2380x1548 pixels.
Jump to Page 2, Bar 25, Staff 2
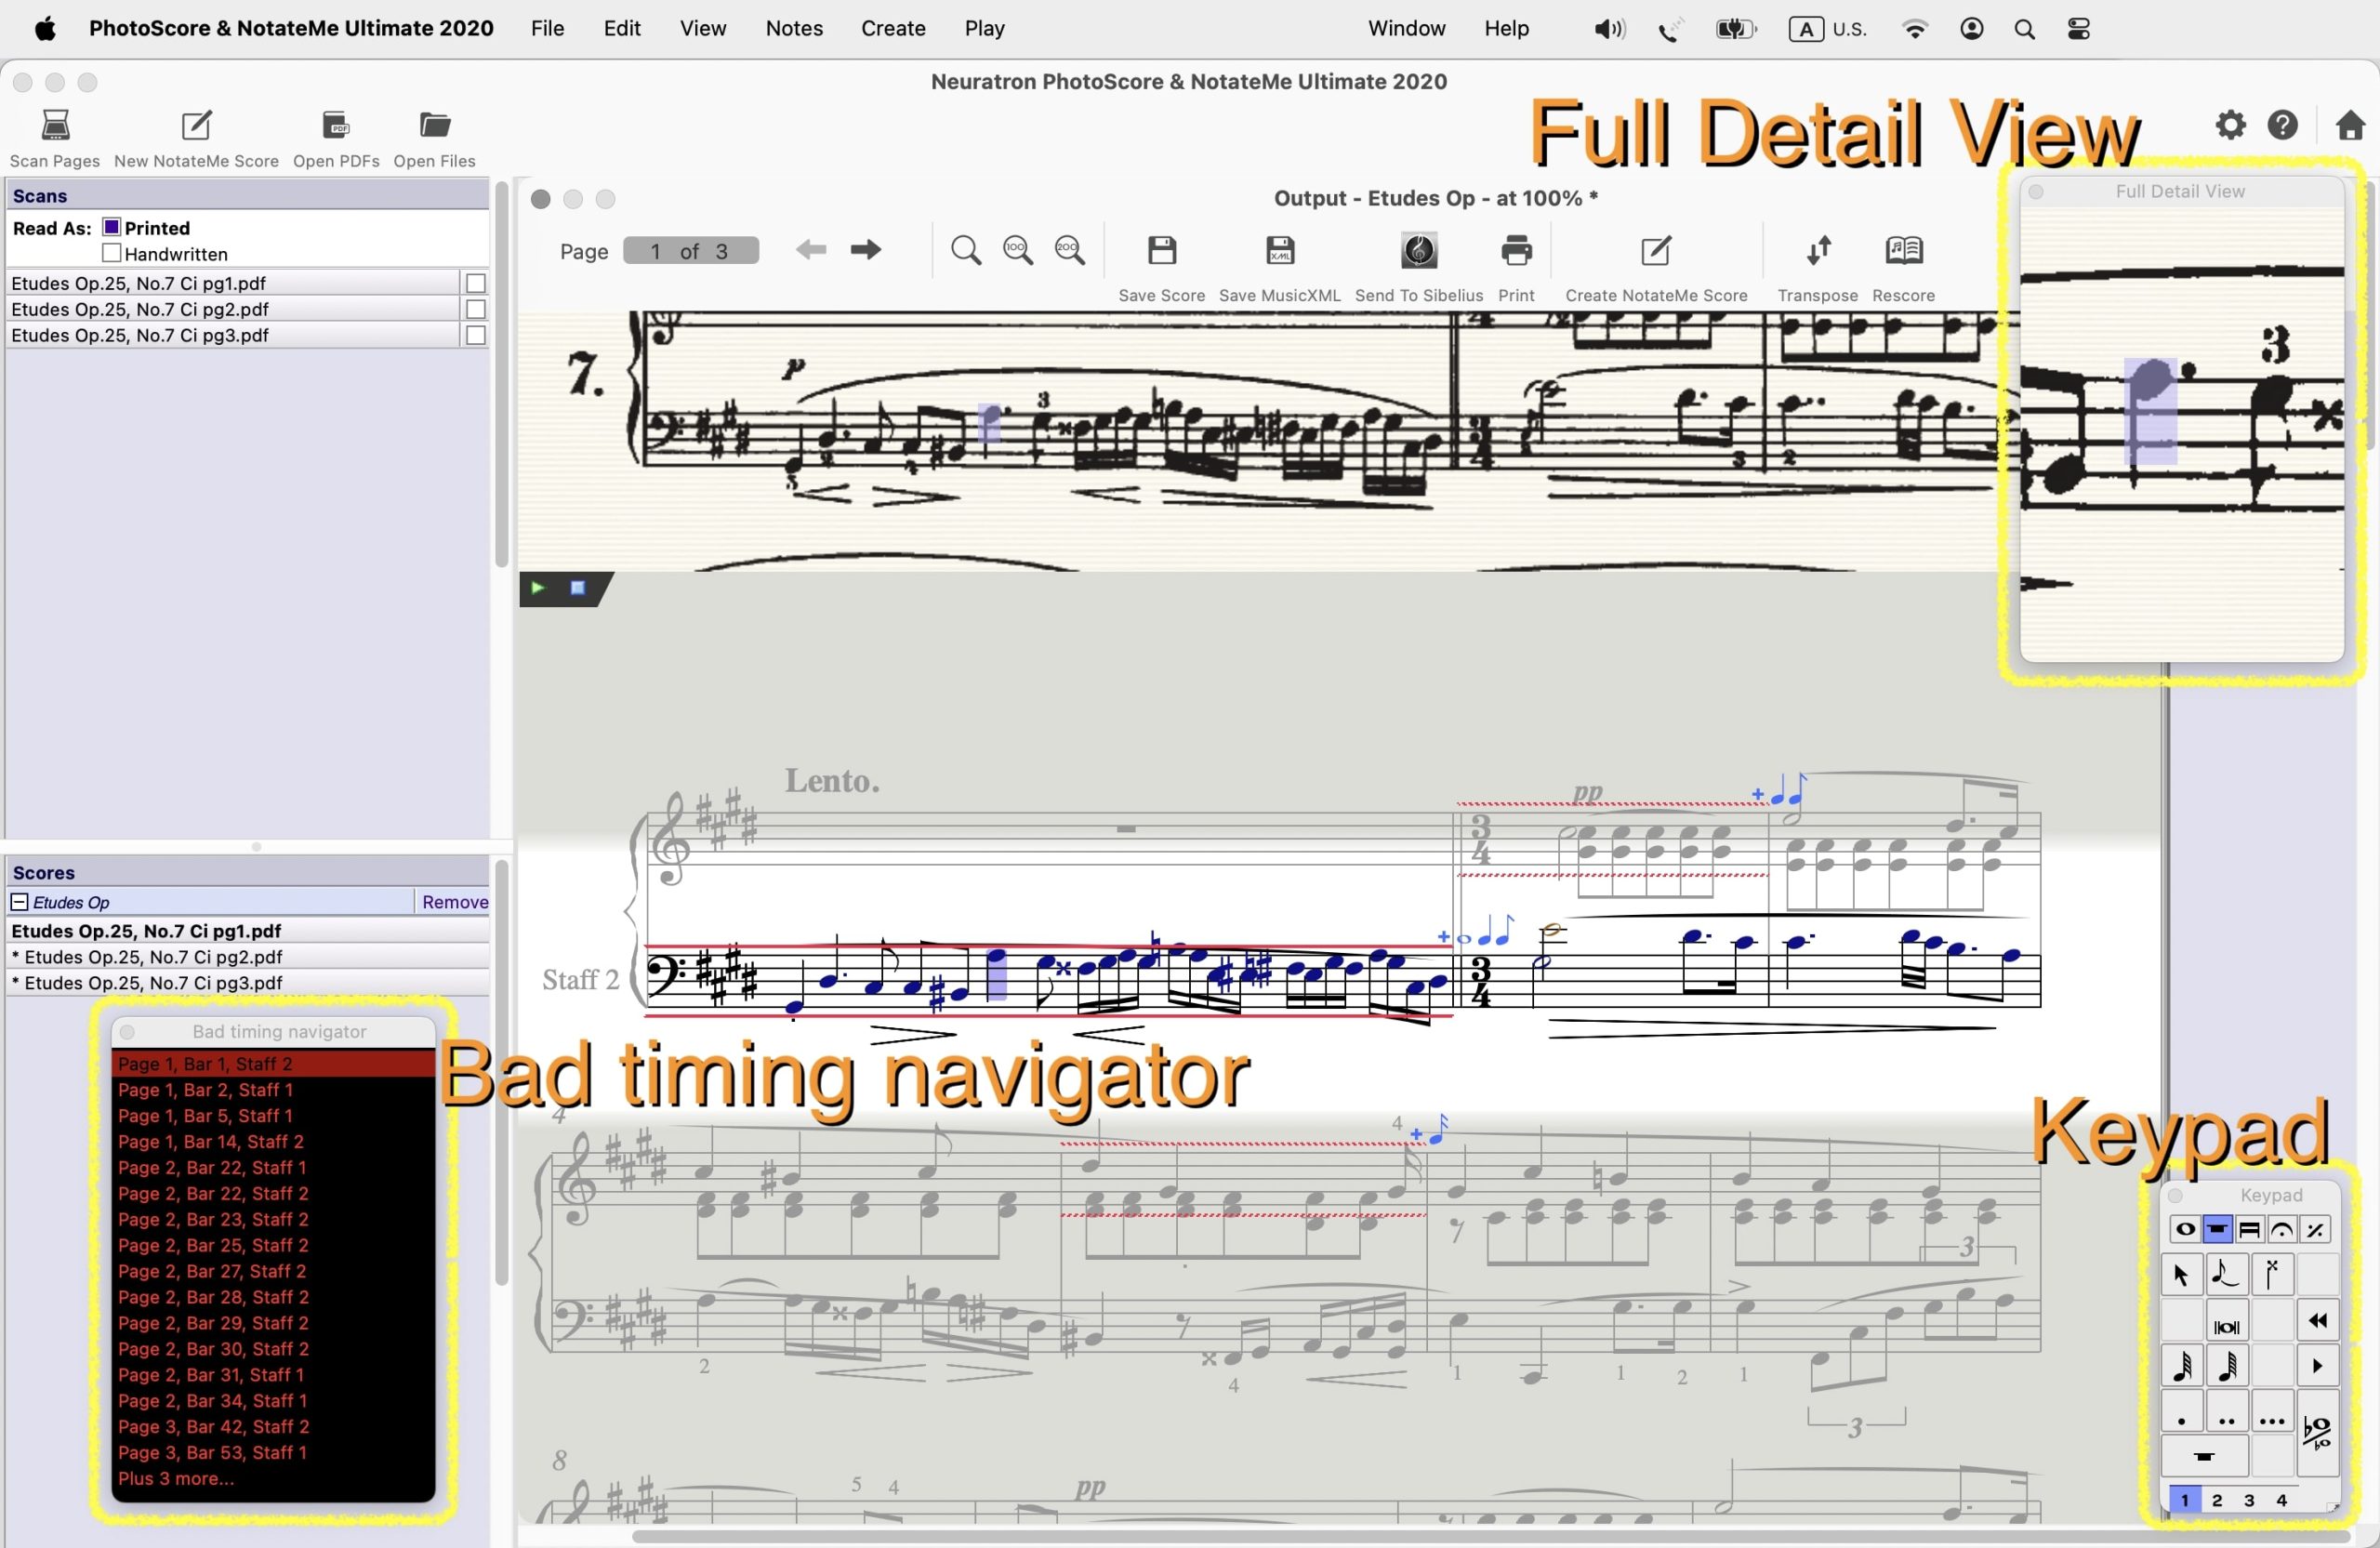[x=213, y=1245]
